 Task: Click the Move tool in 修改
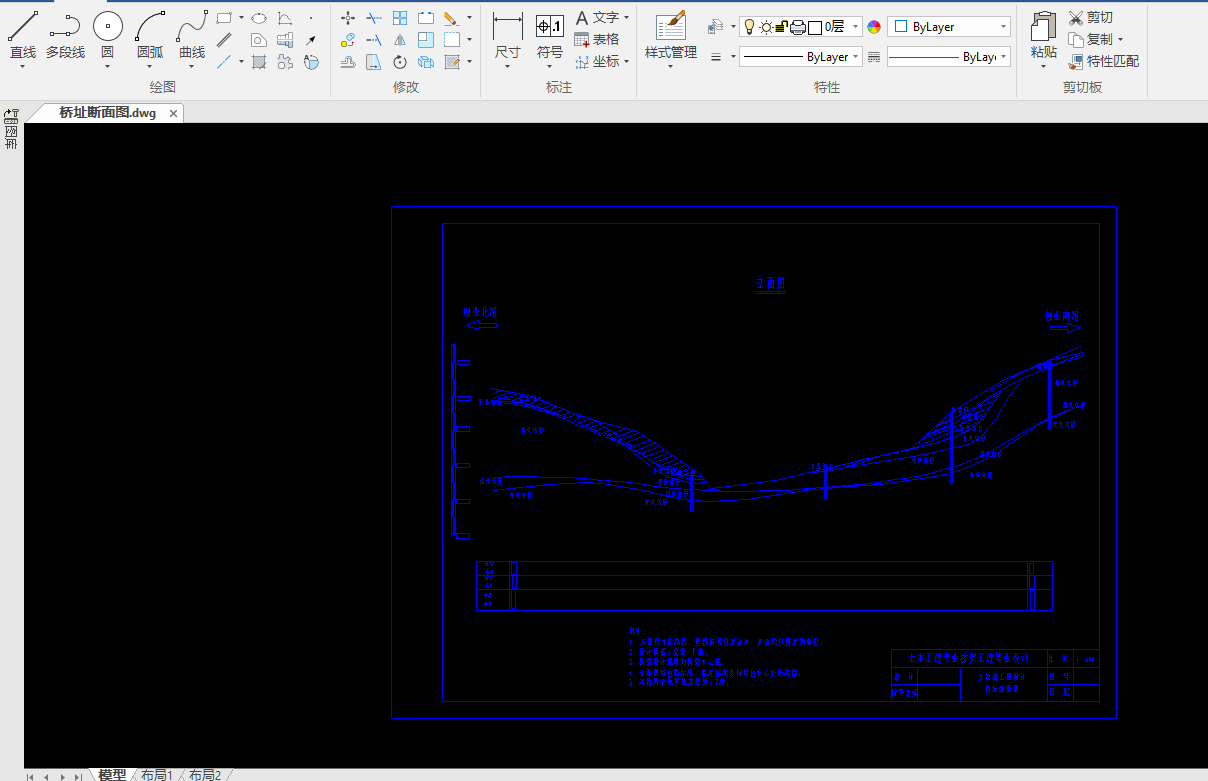click(x=348, y=18)
